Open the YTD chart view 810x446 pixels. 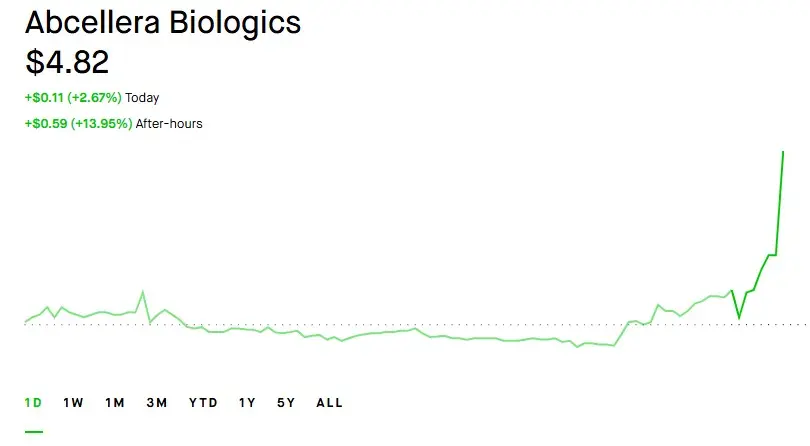coord(204,403)
